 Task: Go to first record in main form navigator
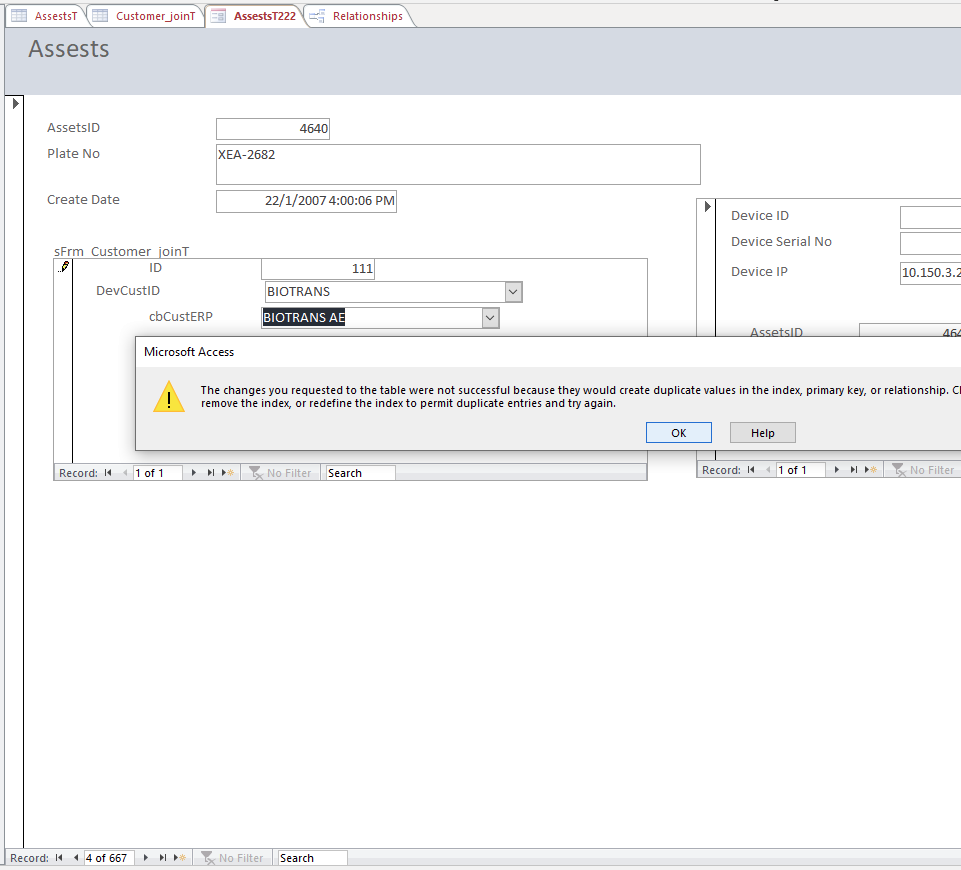point(59,858)
